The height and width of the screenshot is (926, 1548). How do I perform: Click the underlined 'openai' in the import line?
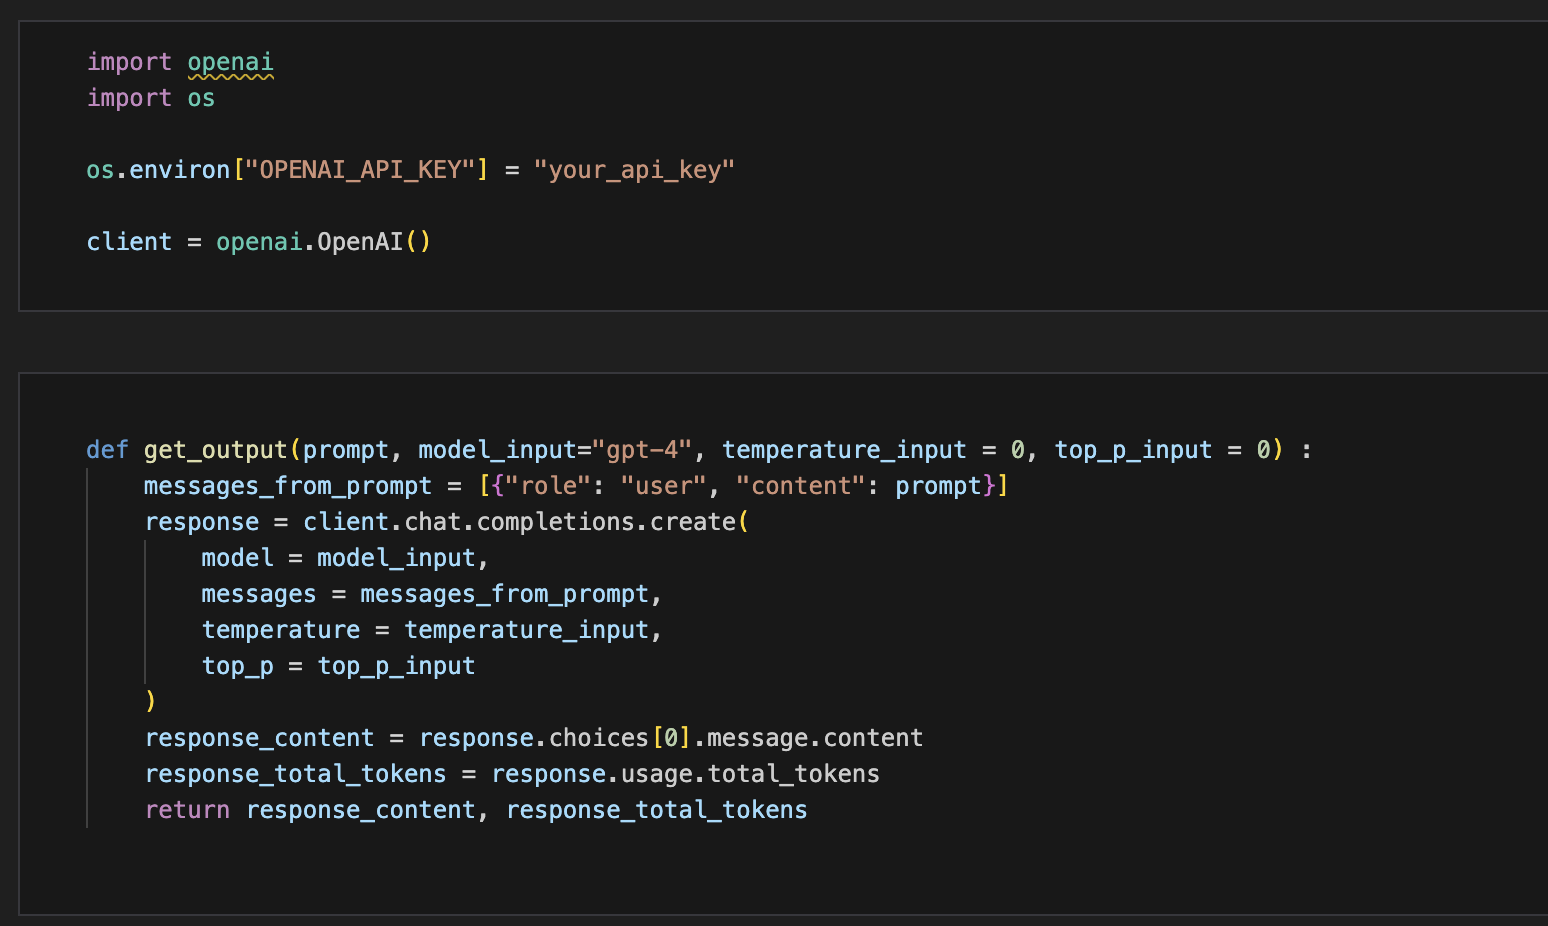coord(230,62)
